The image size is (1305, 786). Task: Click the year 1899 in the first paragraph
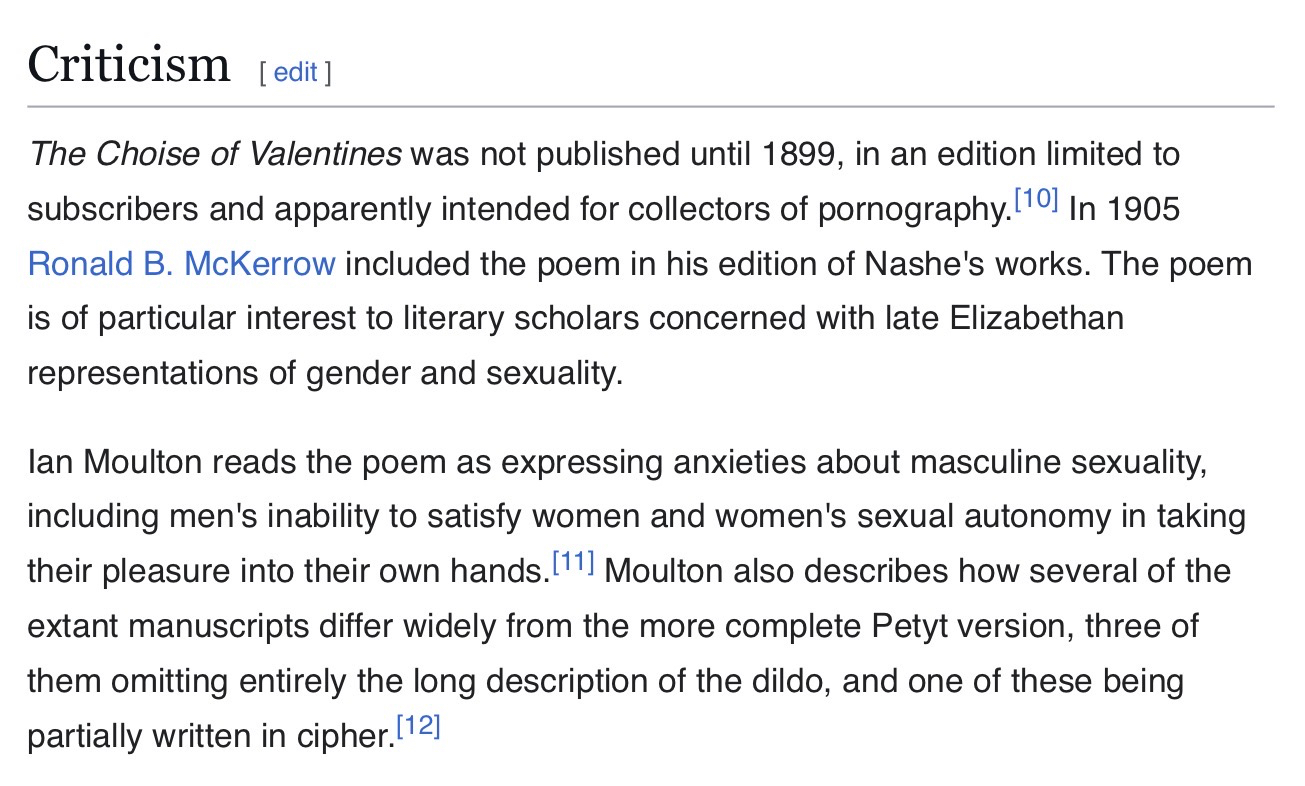pyautogui.click(x=797, y=154)
